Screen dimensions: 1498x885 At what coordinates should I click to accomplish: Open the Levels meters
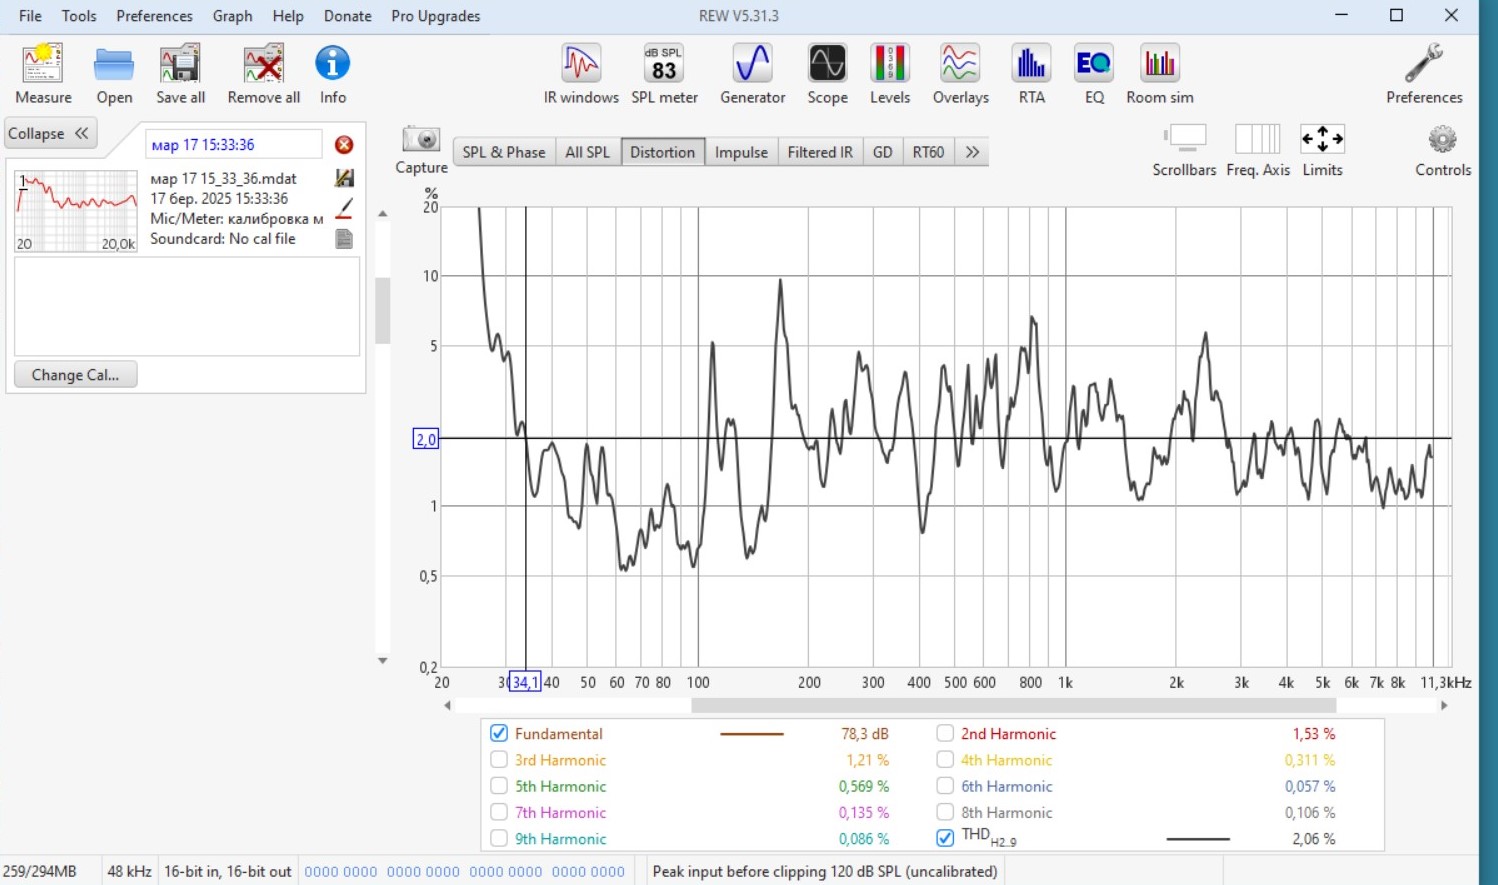coord(889,64)
